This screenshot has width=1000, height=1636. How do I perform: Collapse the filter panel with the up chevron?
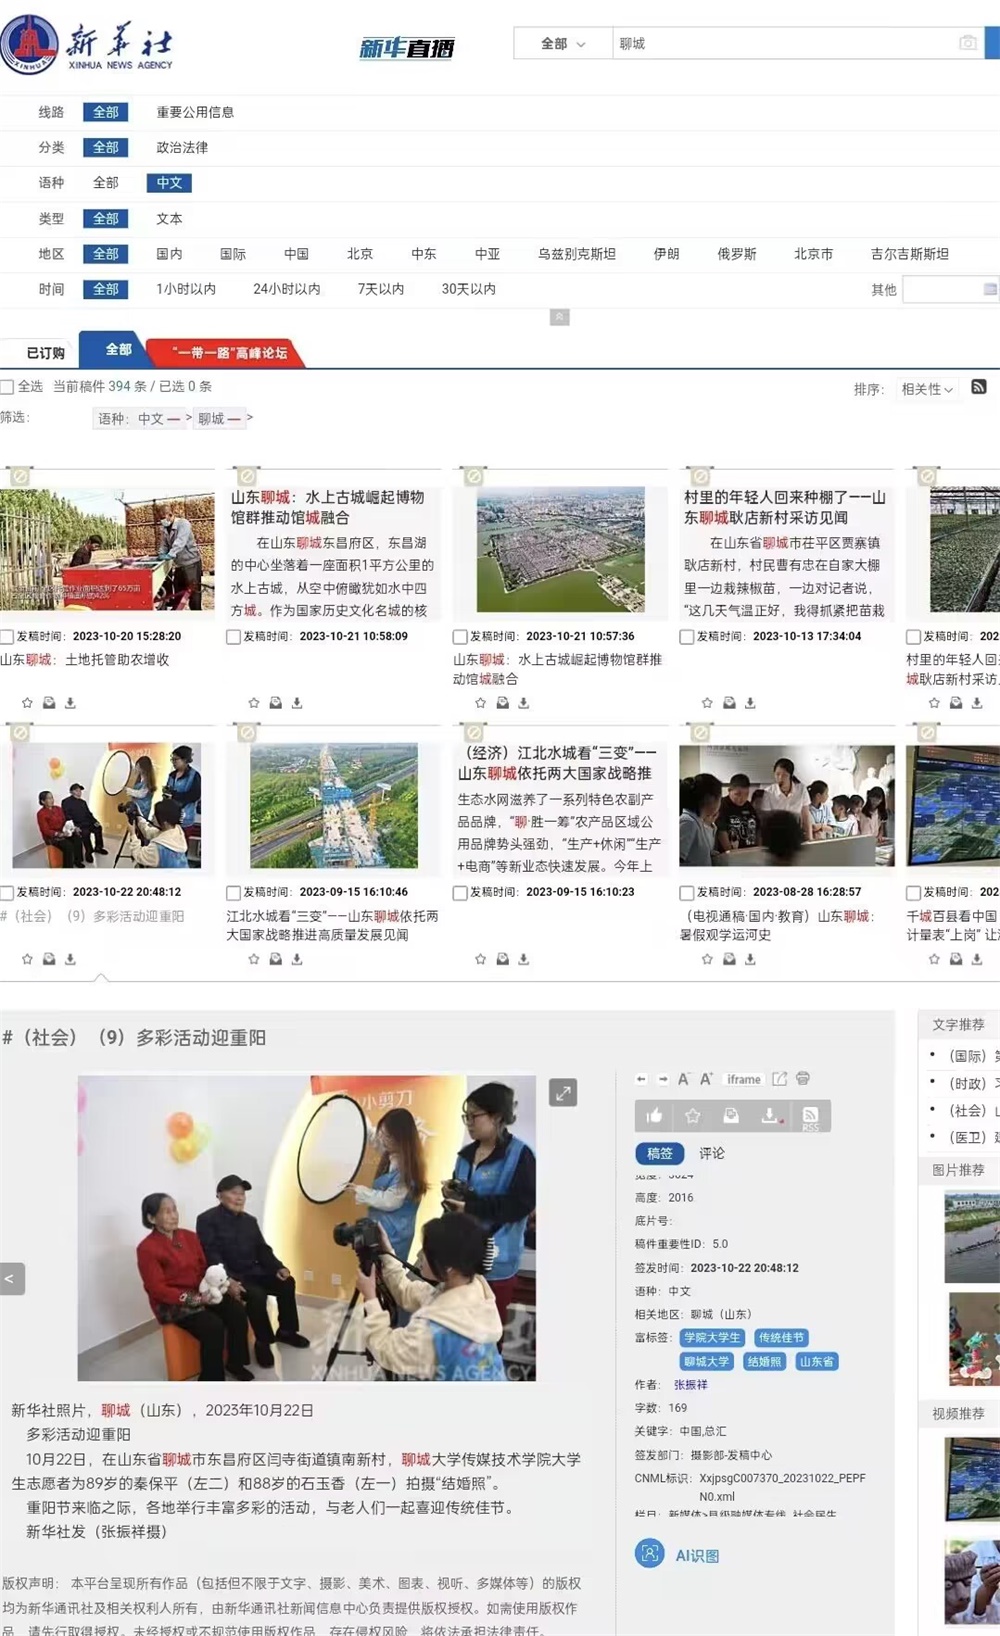(560, 317)
